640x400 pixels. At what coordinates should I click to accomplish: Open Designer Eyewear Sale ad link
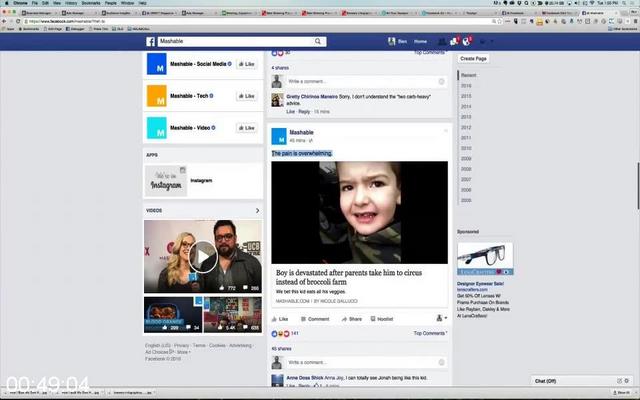[480, 284]
